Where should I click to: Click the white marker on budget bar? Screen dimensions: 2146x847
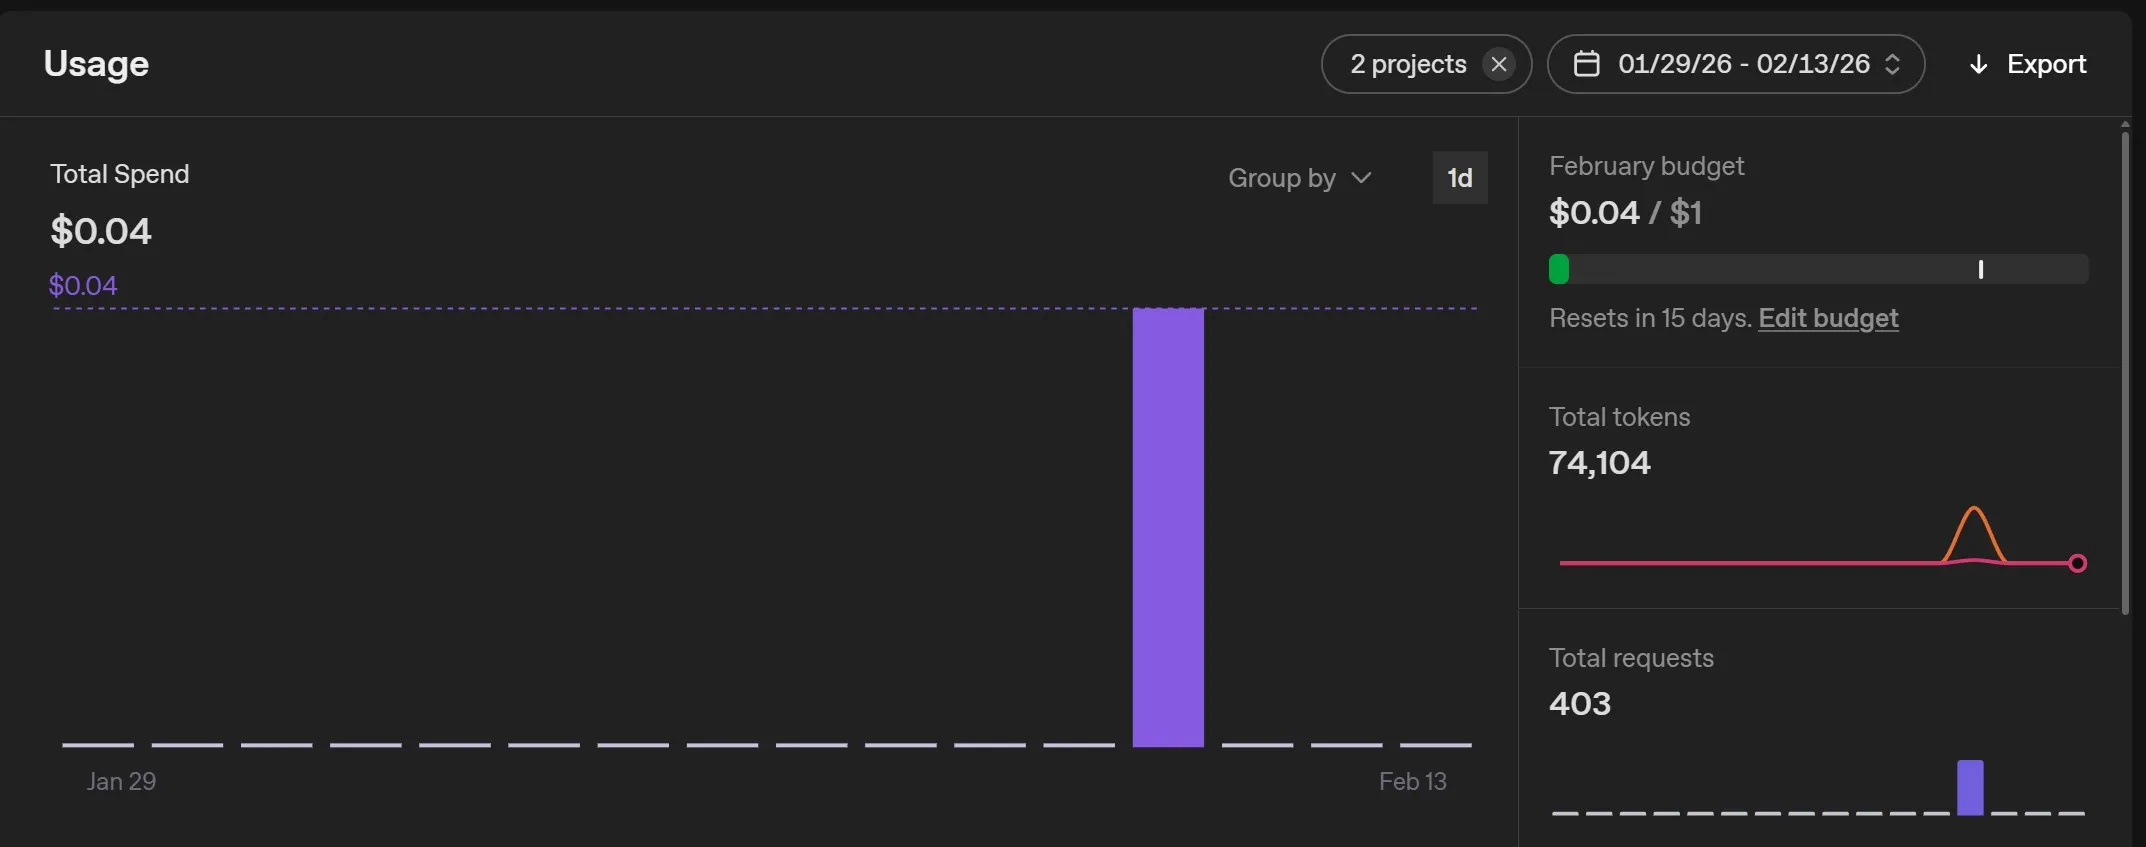coord(1980,269)
